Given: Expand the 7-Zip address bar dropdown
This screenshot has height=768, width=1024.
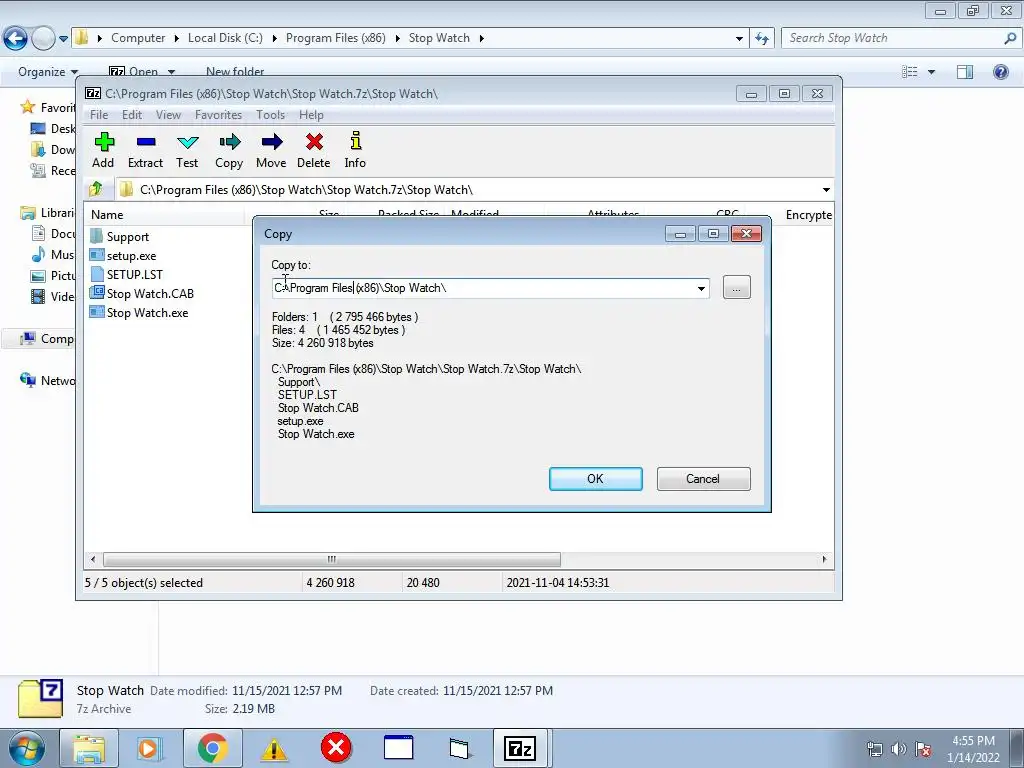Looking at the screenshot, I should (826, 189).
